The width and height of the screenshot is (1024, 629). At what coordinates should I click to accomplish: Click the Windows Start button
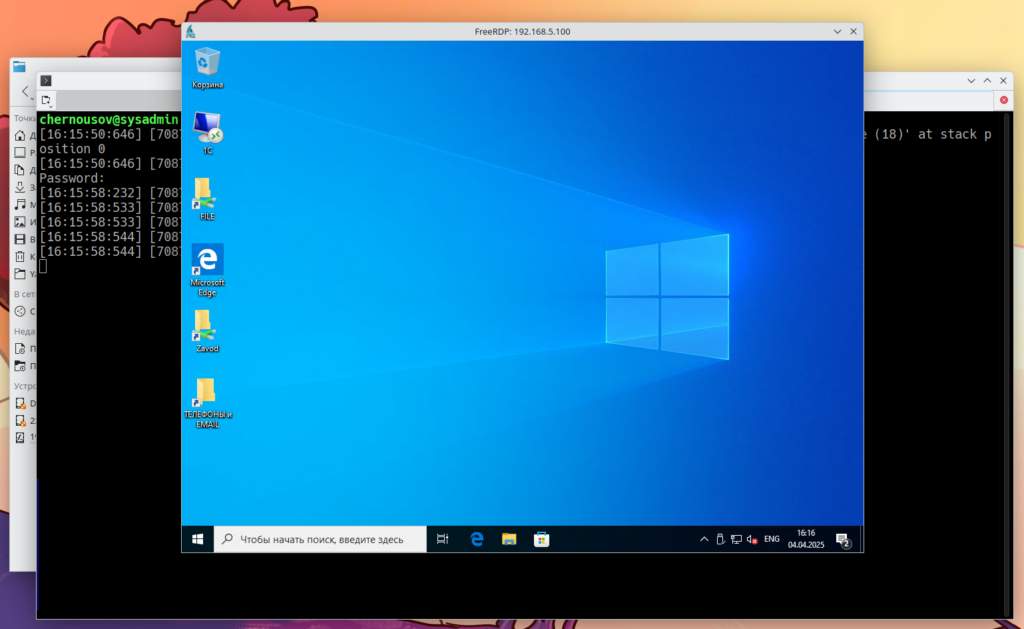point(198,539)
